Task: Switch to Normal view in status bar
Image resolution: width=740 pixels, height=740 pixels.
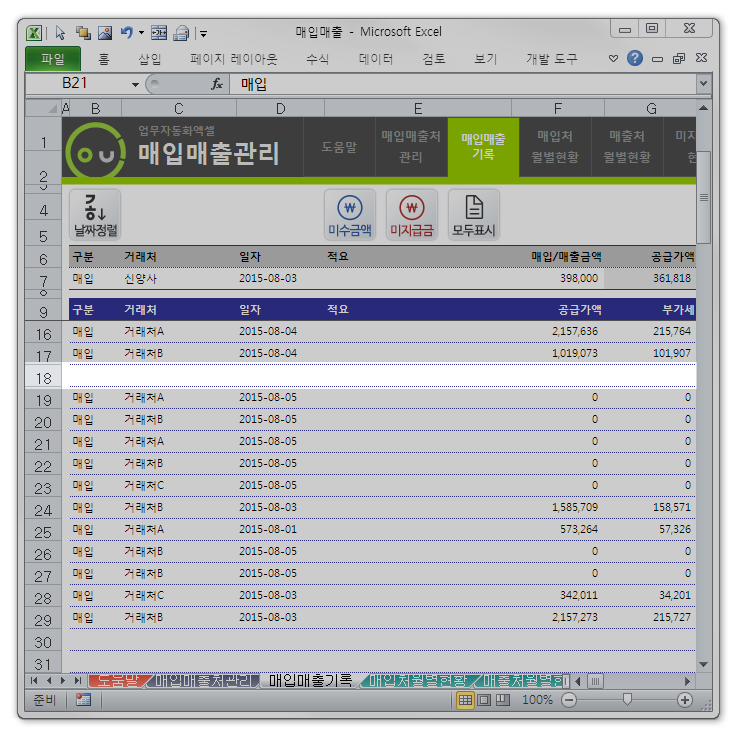Action: pyautogui.click(x=465, y=700)
